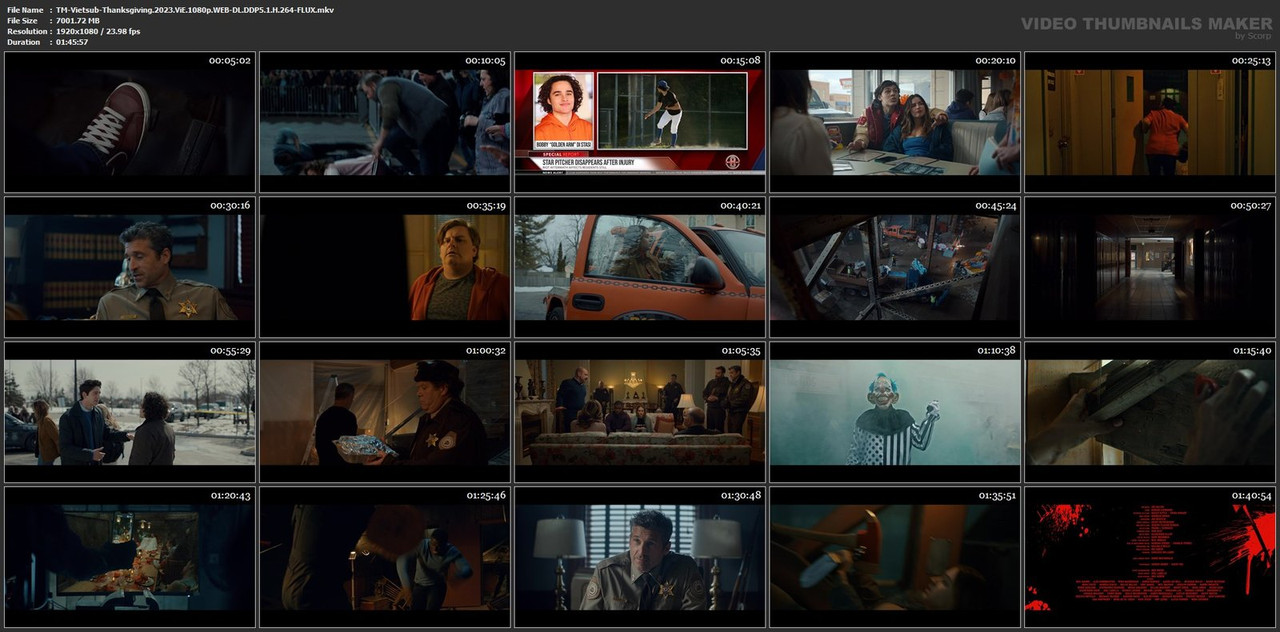Select the thumbnail at 01:25:46
The image size is (1280, 632).
[x=385, y=557]
